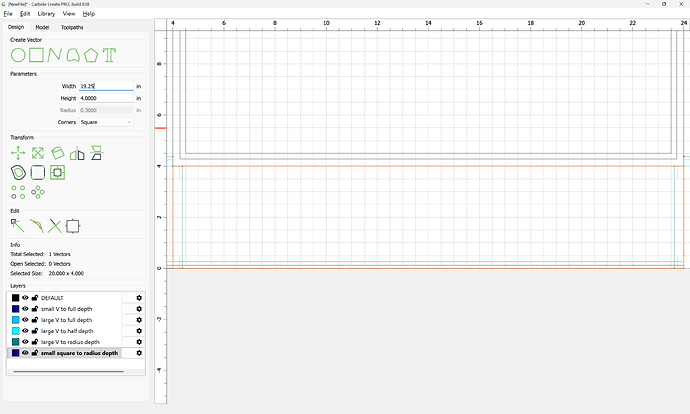Toggle visibility of large V to half depth
690x414 pixels.
[26, 331]
